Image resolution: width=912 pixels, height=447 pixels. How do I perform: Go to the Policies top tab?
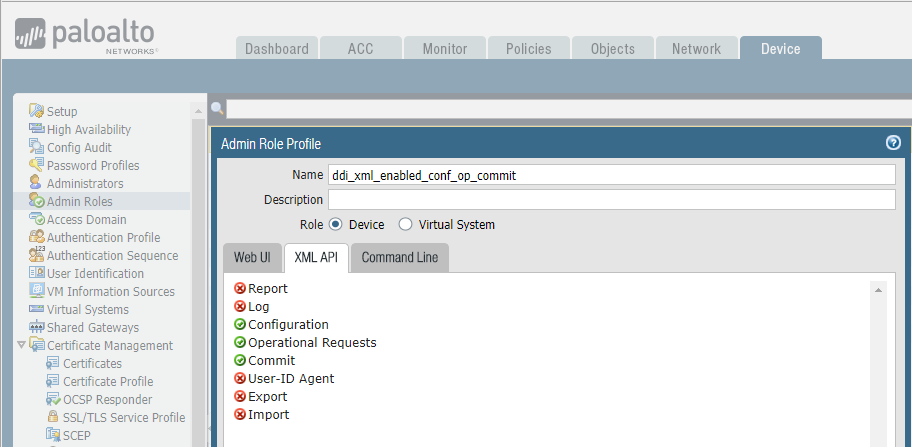click(528, 48)
